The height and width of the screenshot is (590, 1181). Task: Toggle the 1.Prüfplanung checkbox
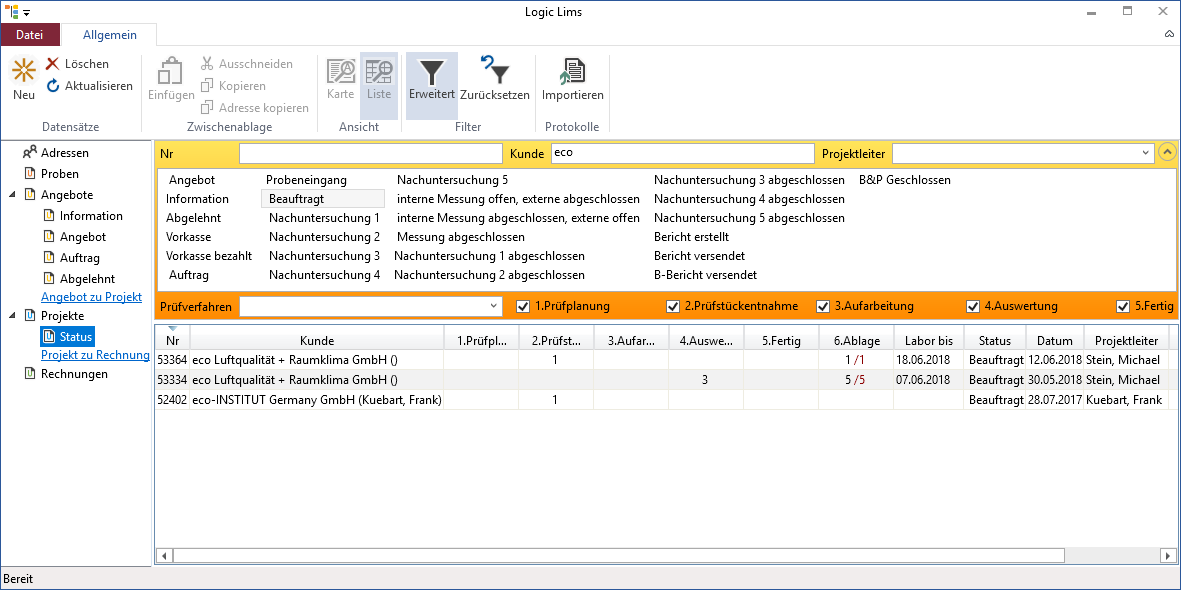click(523, 306)
